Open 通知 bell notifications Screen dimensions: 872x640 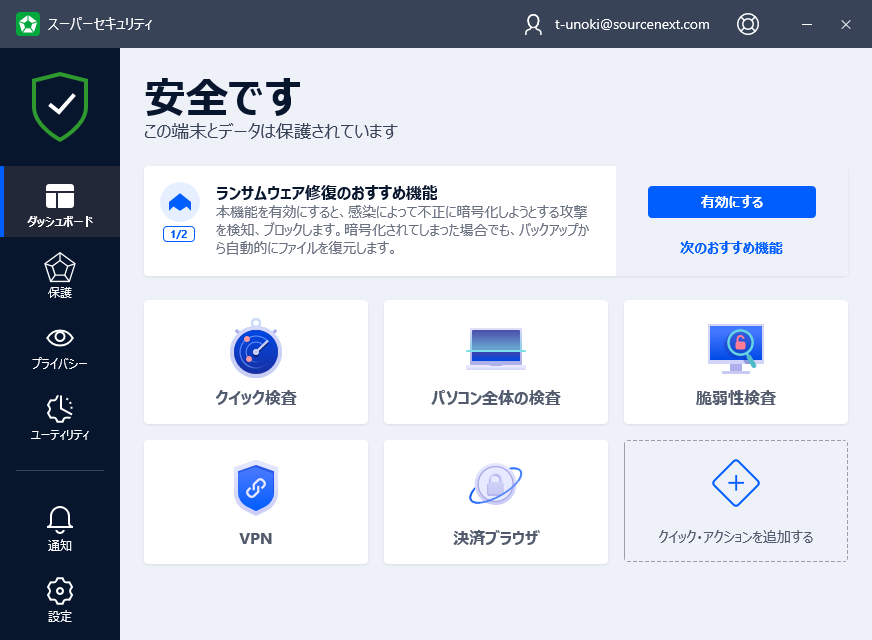[x=60, y=529]
